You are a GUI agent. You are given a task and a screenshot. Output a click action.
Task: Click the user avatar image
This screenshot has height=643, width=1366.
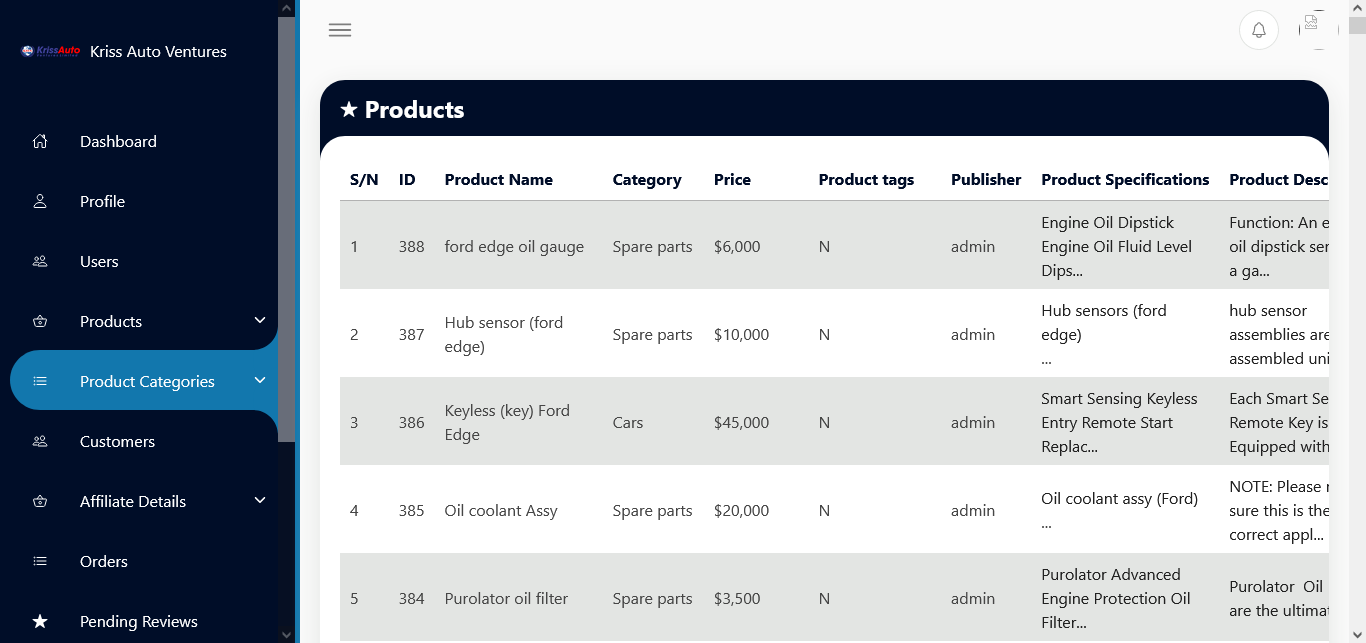(1318, 29)
